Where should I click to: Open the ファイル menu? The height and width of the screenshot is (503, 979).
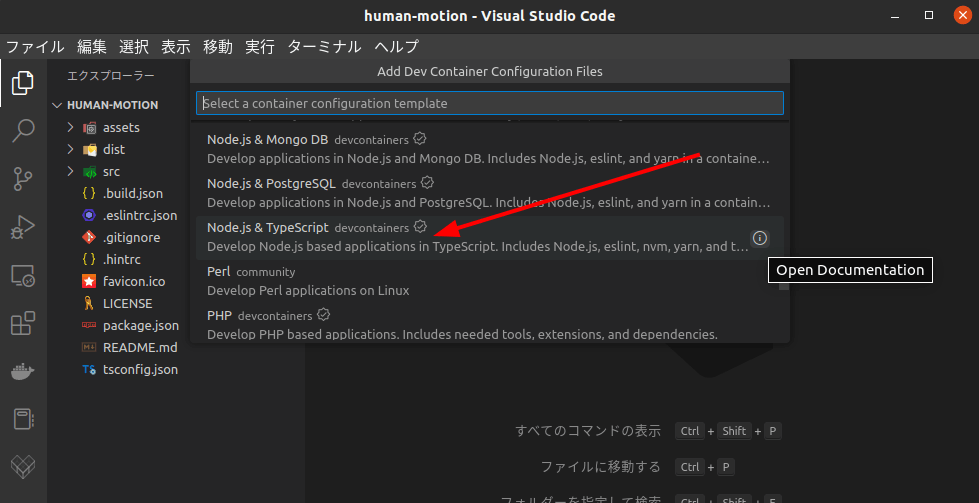click(35, 47)
